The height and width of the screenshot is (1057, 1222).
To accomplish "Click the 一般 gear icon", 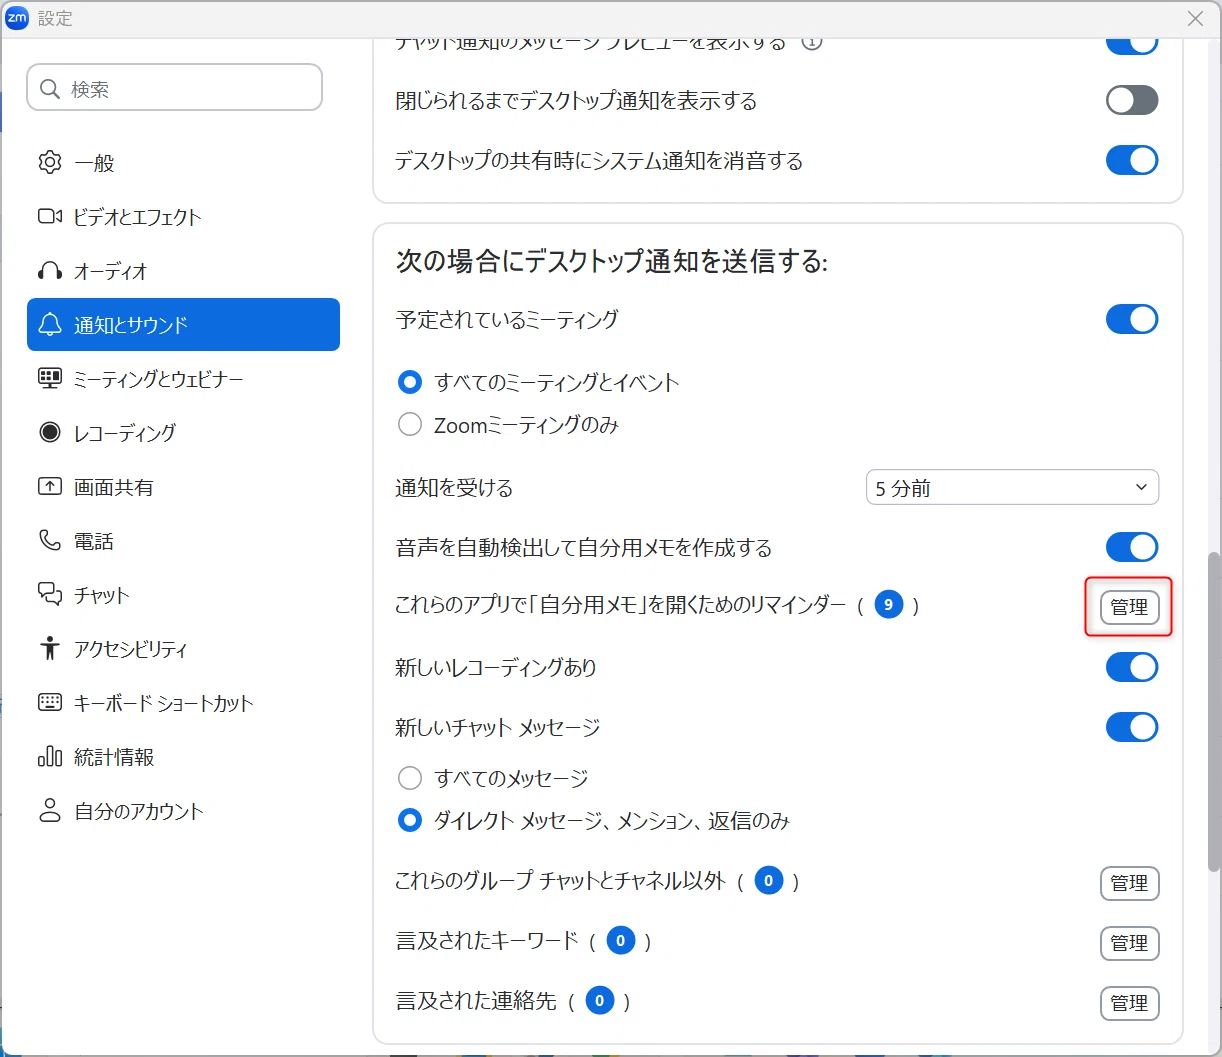I will (50, 163).
